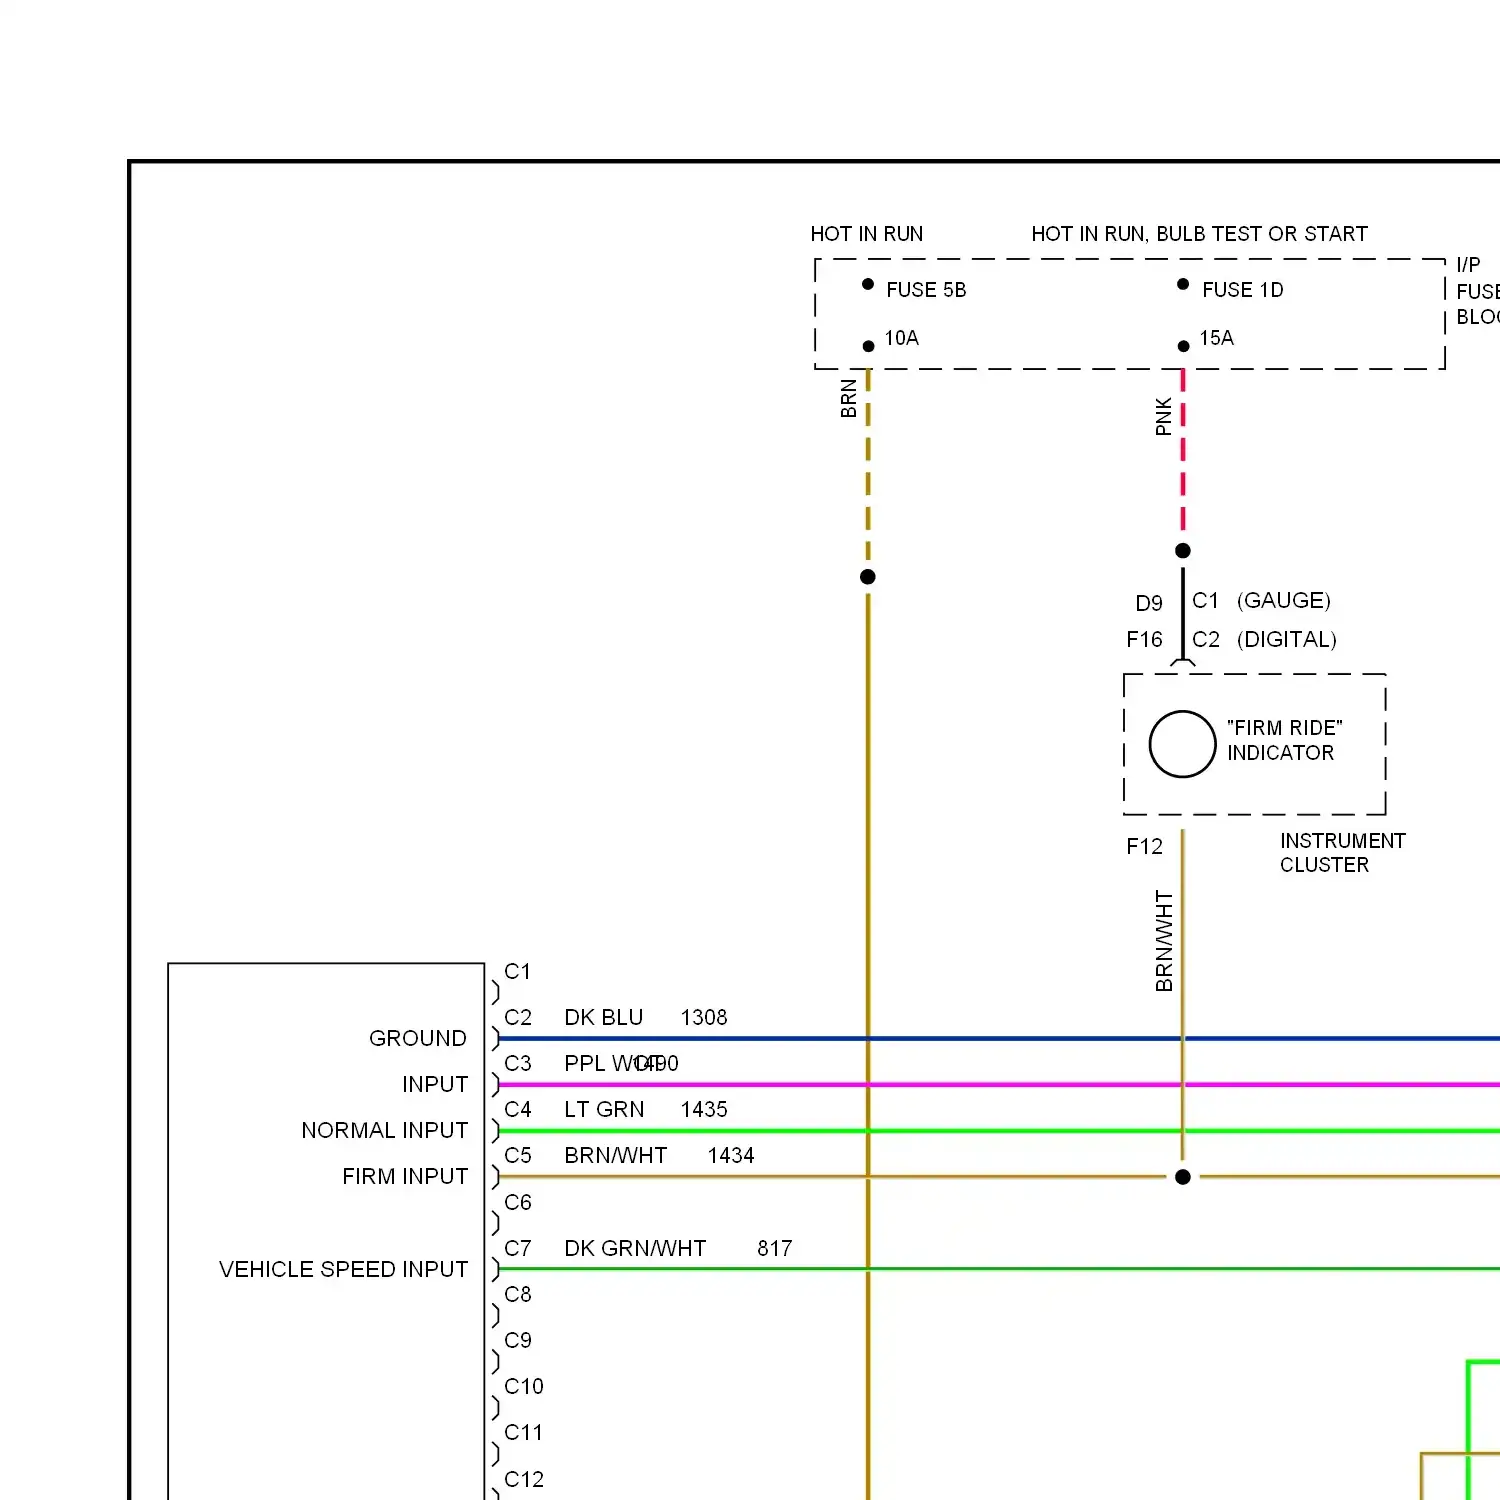Click the "DK GRN/WHT" wire color label
The image size is (1500, 1500).
click(635, 1248)
